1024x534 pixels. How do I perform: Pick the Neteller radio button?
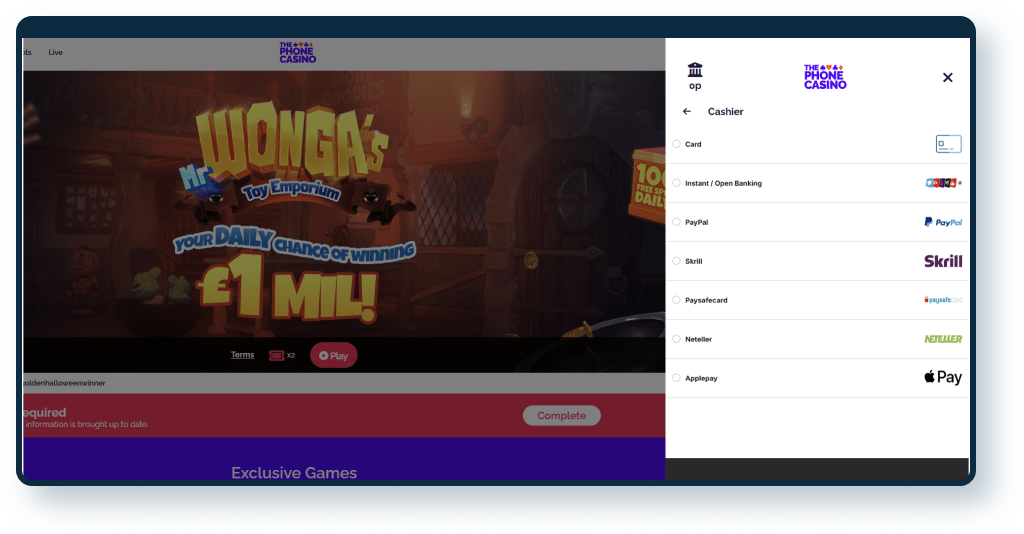pos(677,339)
